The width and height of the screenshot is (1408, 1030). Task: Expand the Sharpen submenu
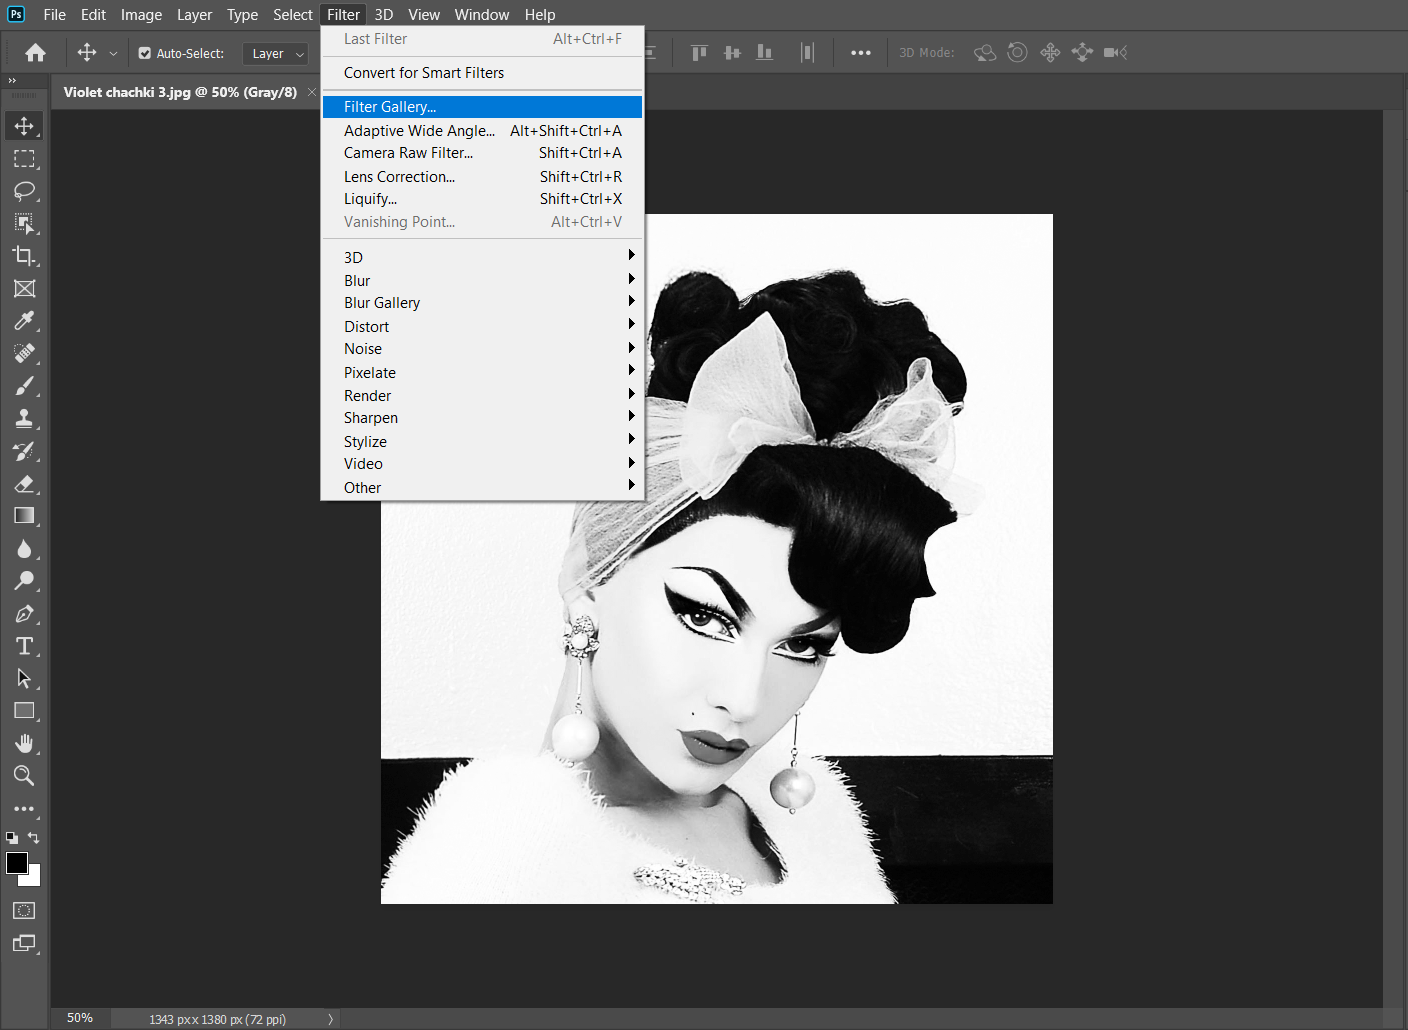482,418
